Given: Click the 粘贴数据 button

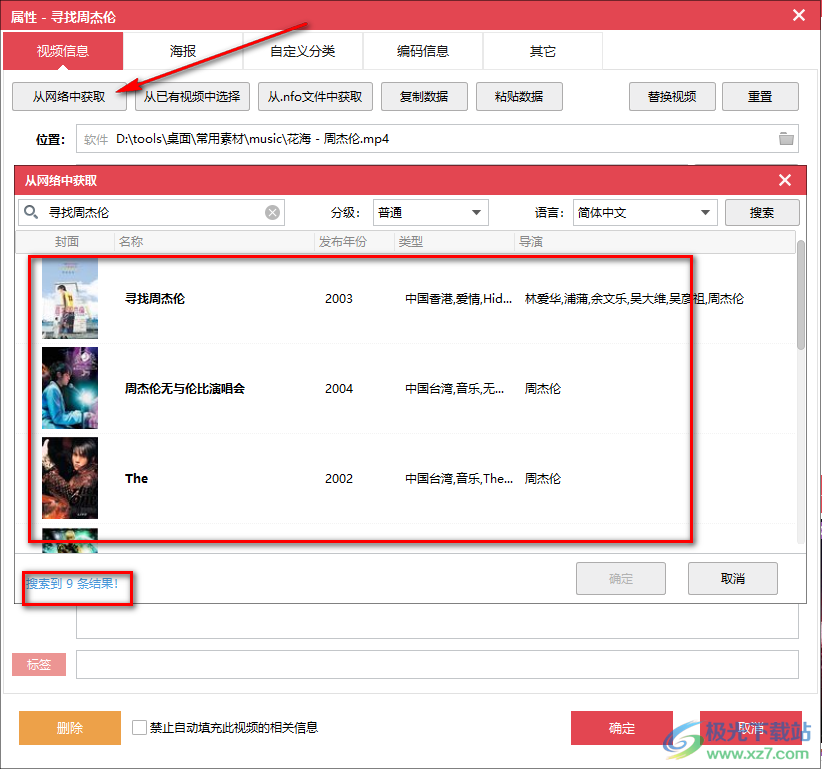Looking at the screenshot, I should pyautogui.click(x=519, y=96).
